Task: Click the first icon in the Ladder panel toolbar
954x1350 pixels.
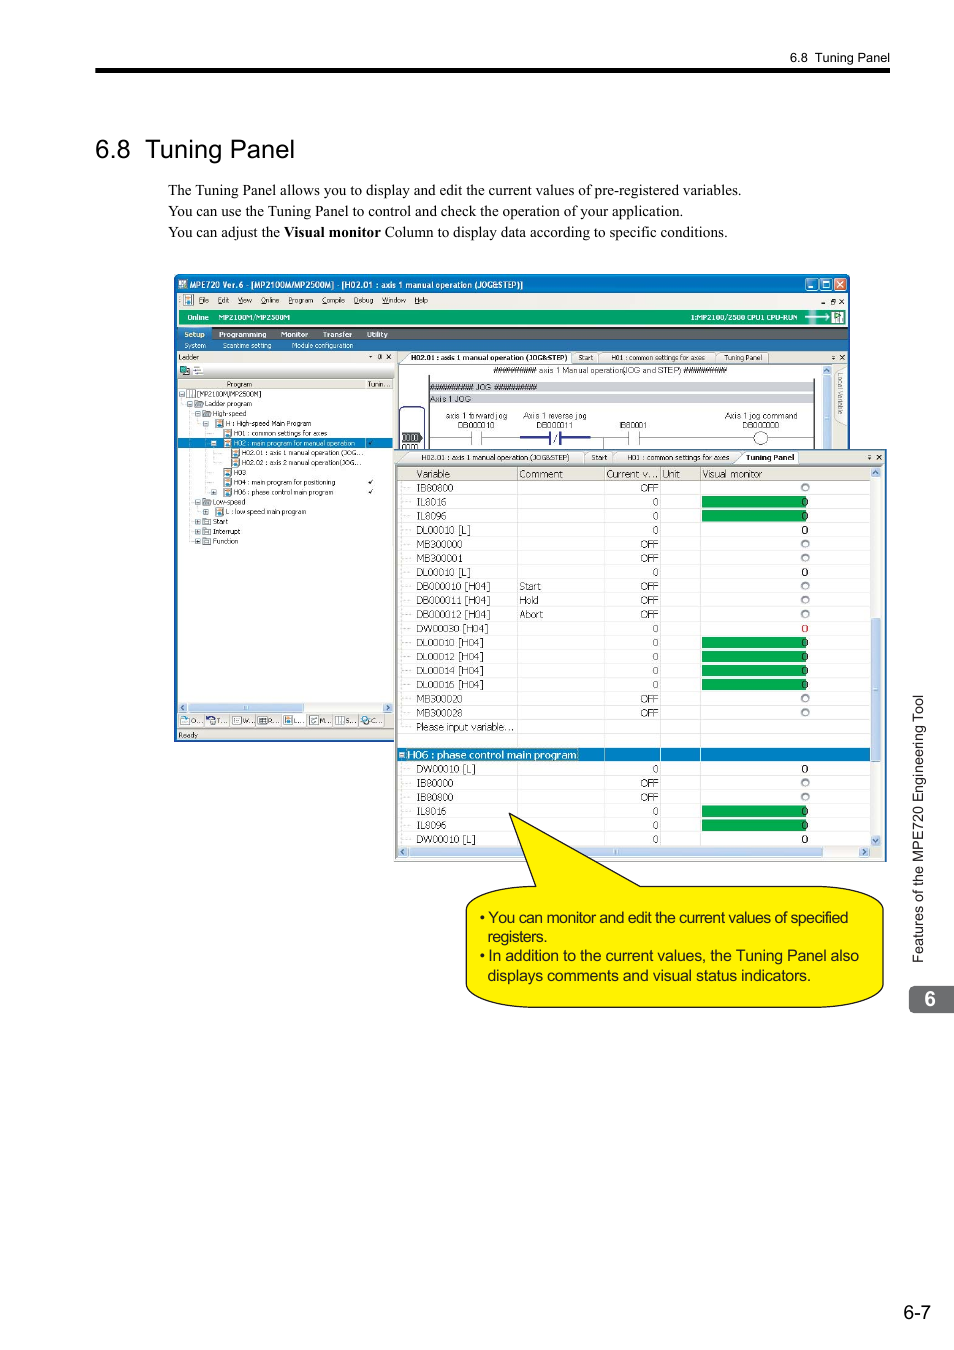Action: (x=183, y=368)
